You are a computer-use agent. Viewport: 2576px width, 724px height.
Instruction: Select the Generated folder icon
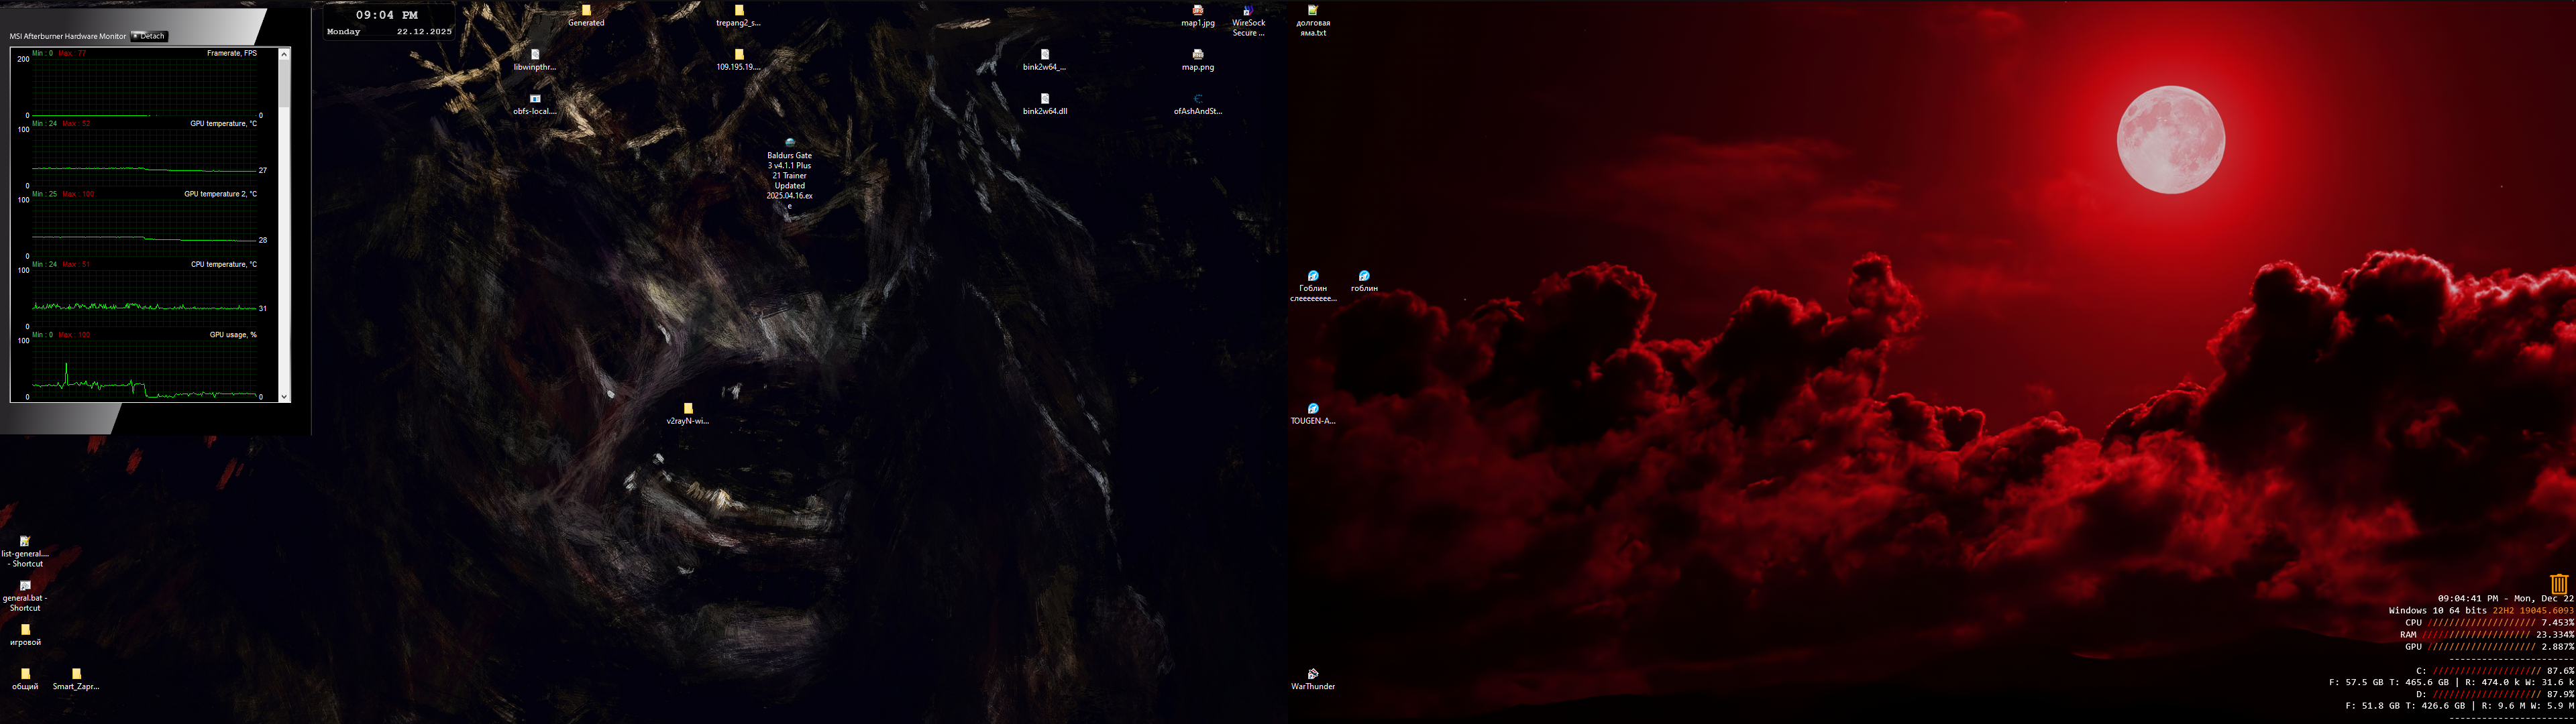(x=586, y=11)
